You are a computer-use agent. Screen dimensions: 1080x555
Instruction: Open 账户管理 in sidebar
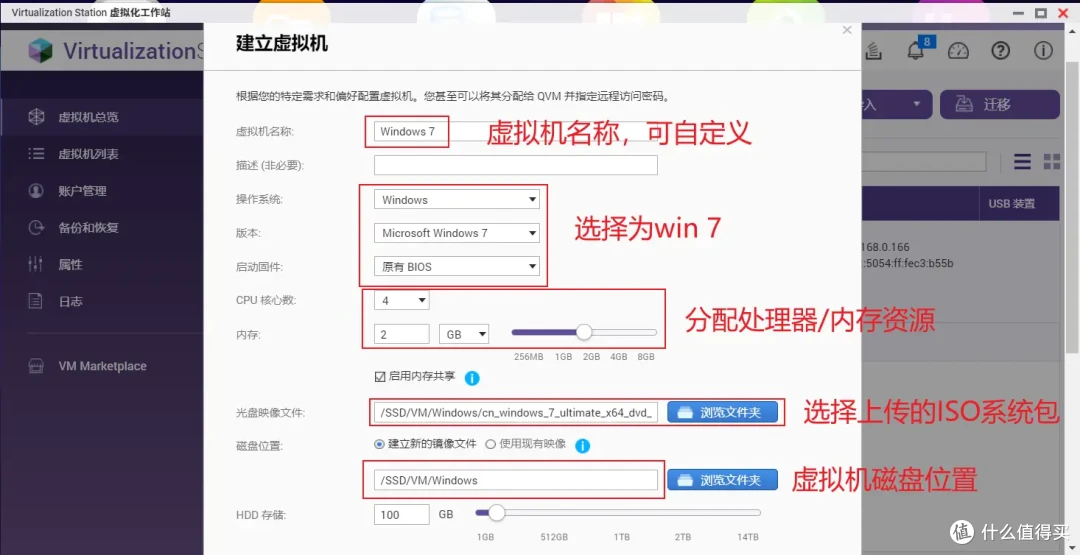[82, 191]
